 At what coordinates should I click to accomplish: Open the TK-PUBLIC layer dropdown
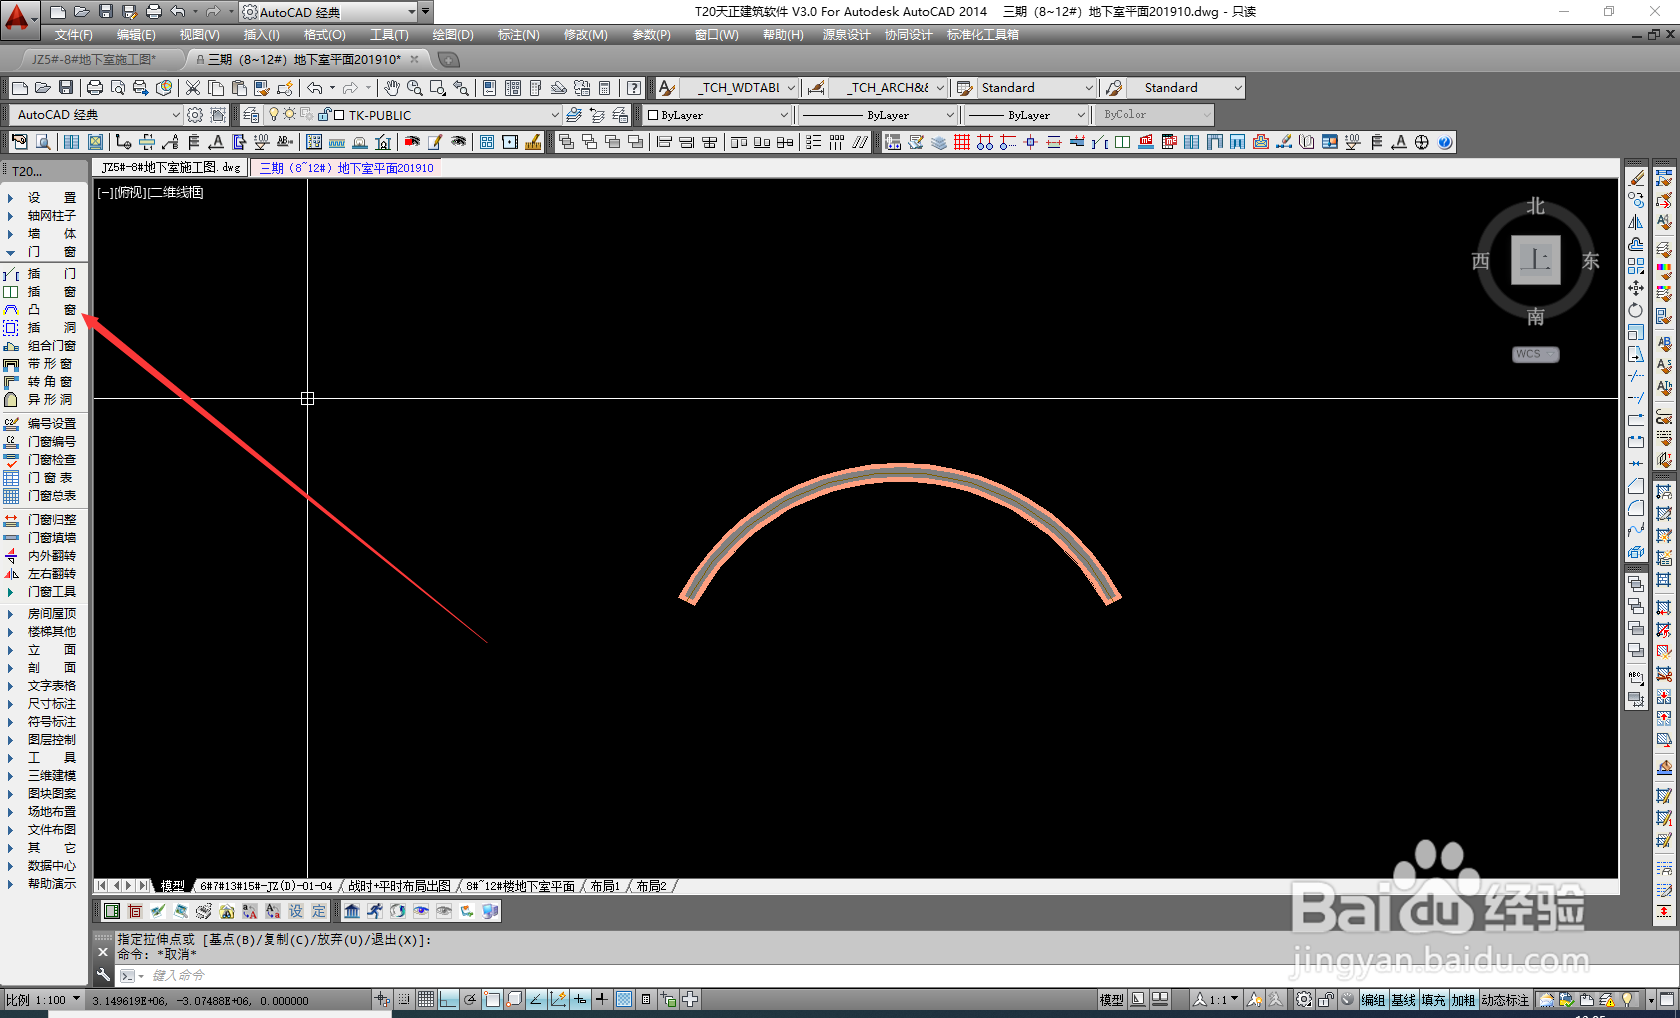pos(555,115)
